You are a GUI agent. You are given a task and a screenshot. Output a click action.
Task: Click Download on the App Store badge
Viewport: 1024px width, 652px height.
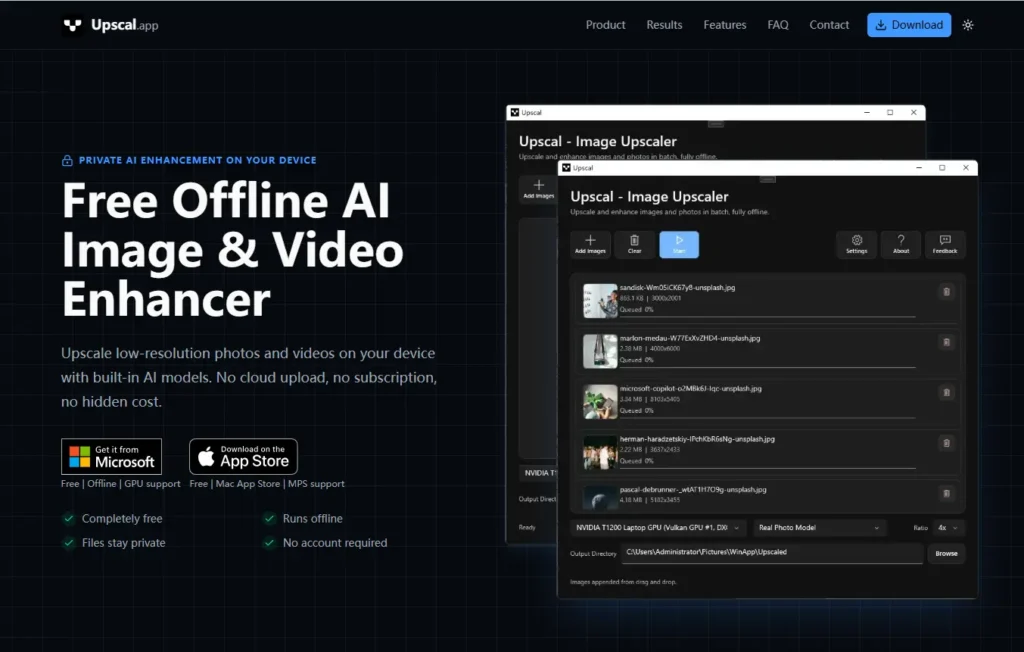click(x=244, y=456)
